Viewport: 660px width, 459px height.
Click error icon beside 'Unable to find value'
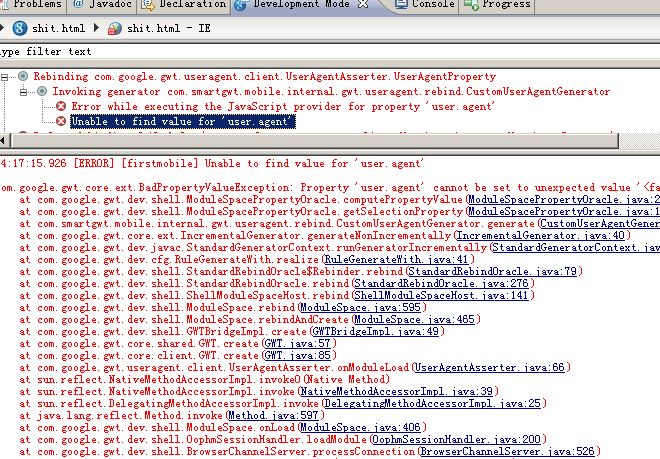(x=61, y=121)
